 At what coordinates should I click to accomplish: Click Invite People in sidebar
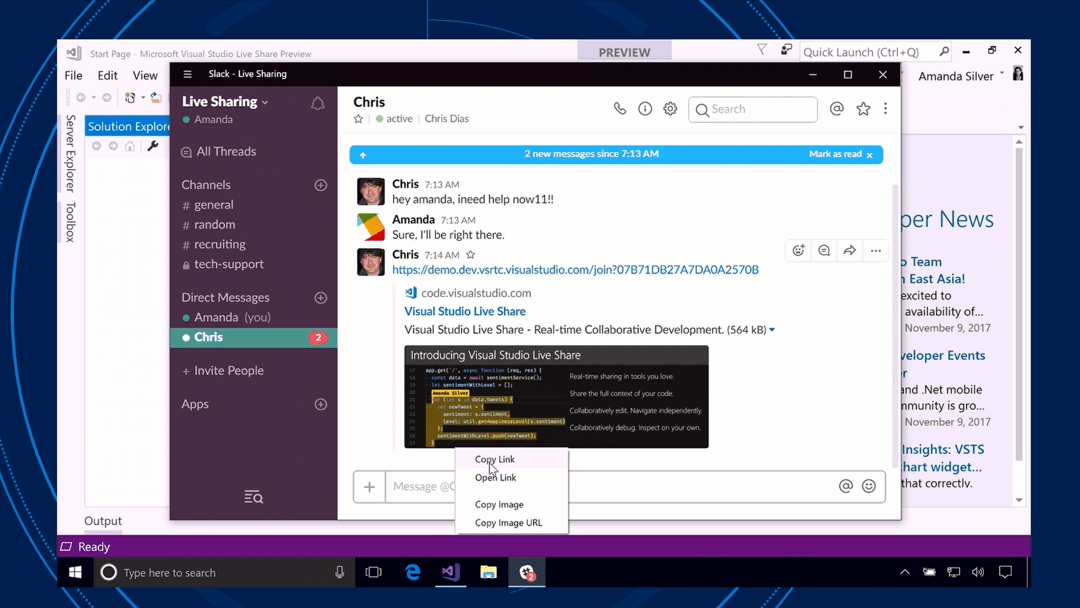point(229,370)
